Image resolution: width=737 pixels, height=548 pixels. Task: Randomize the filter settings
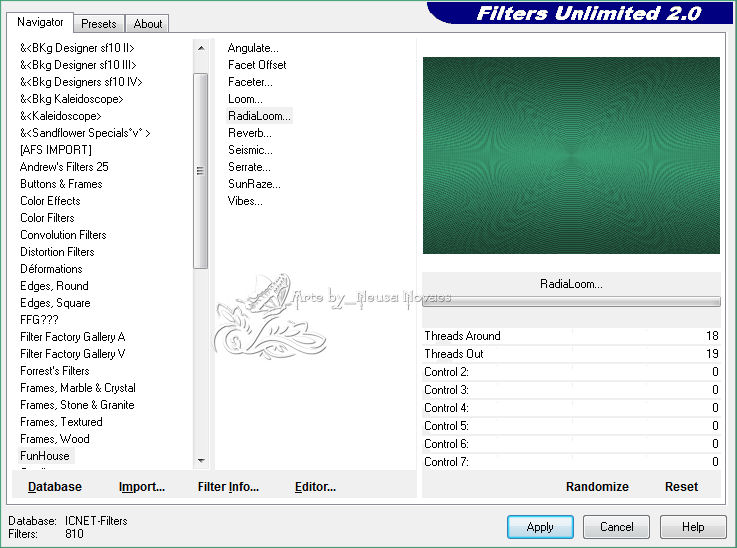click(x=597, y=486)
